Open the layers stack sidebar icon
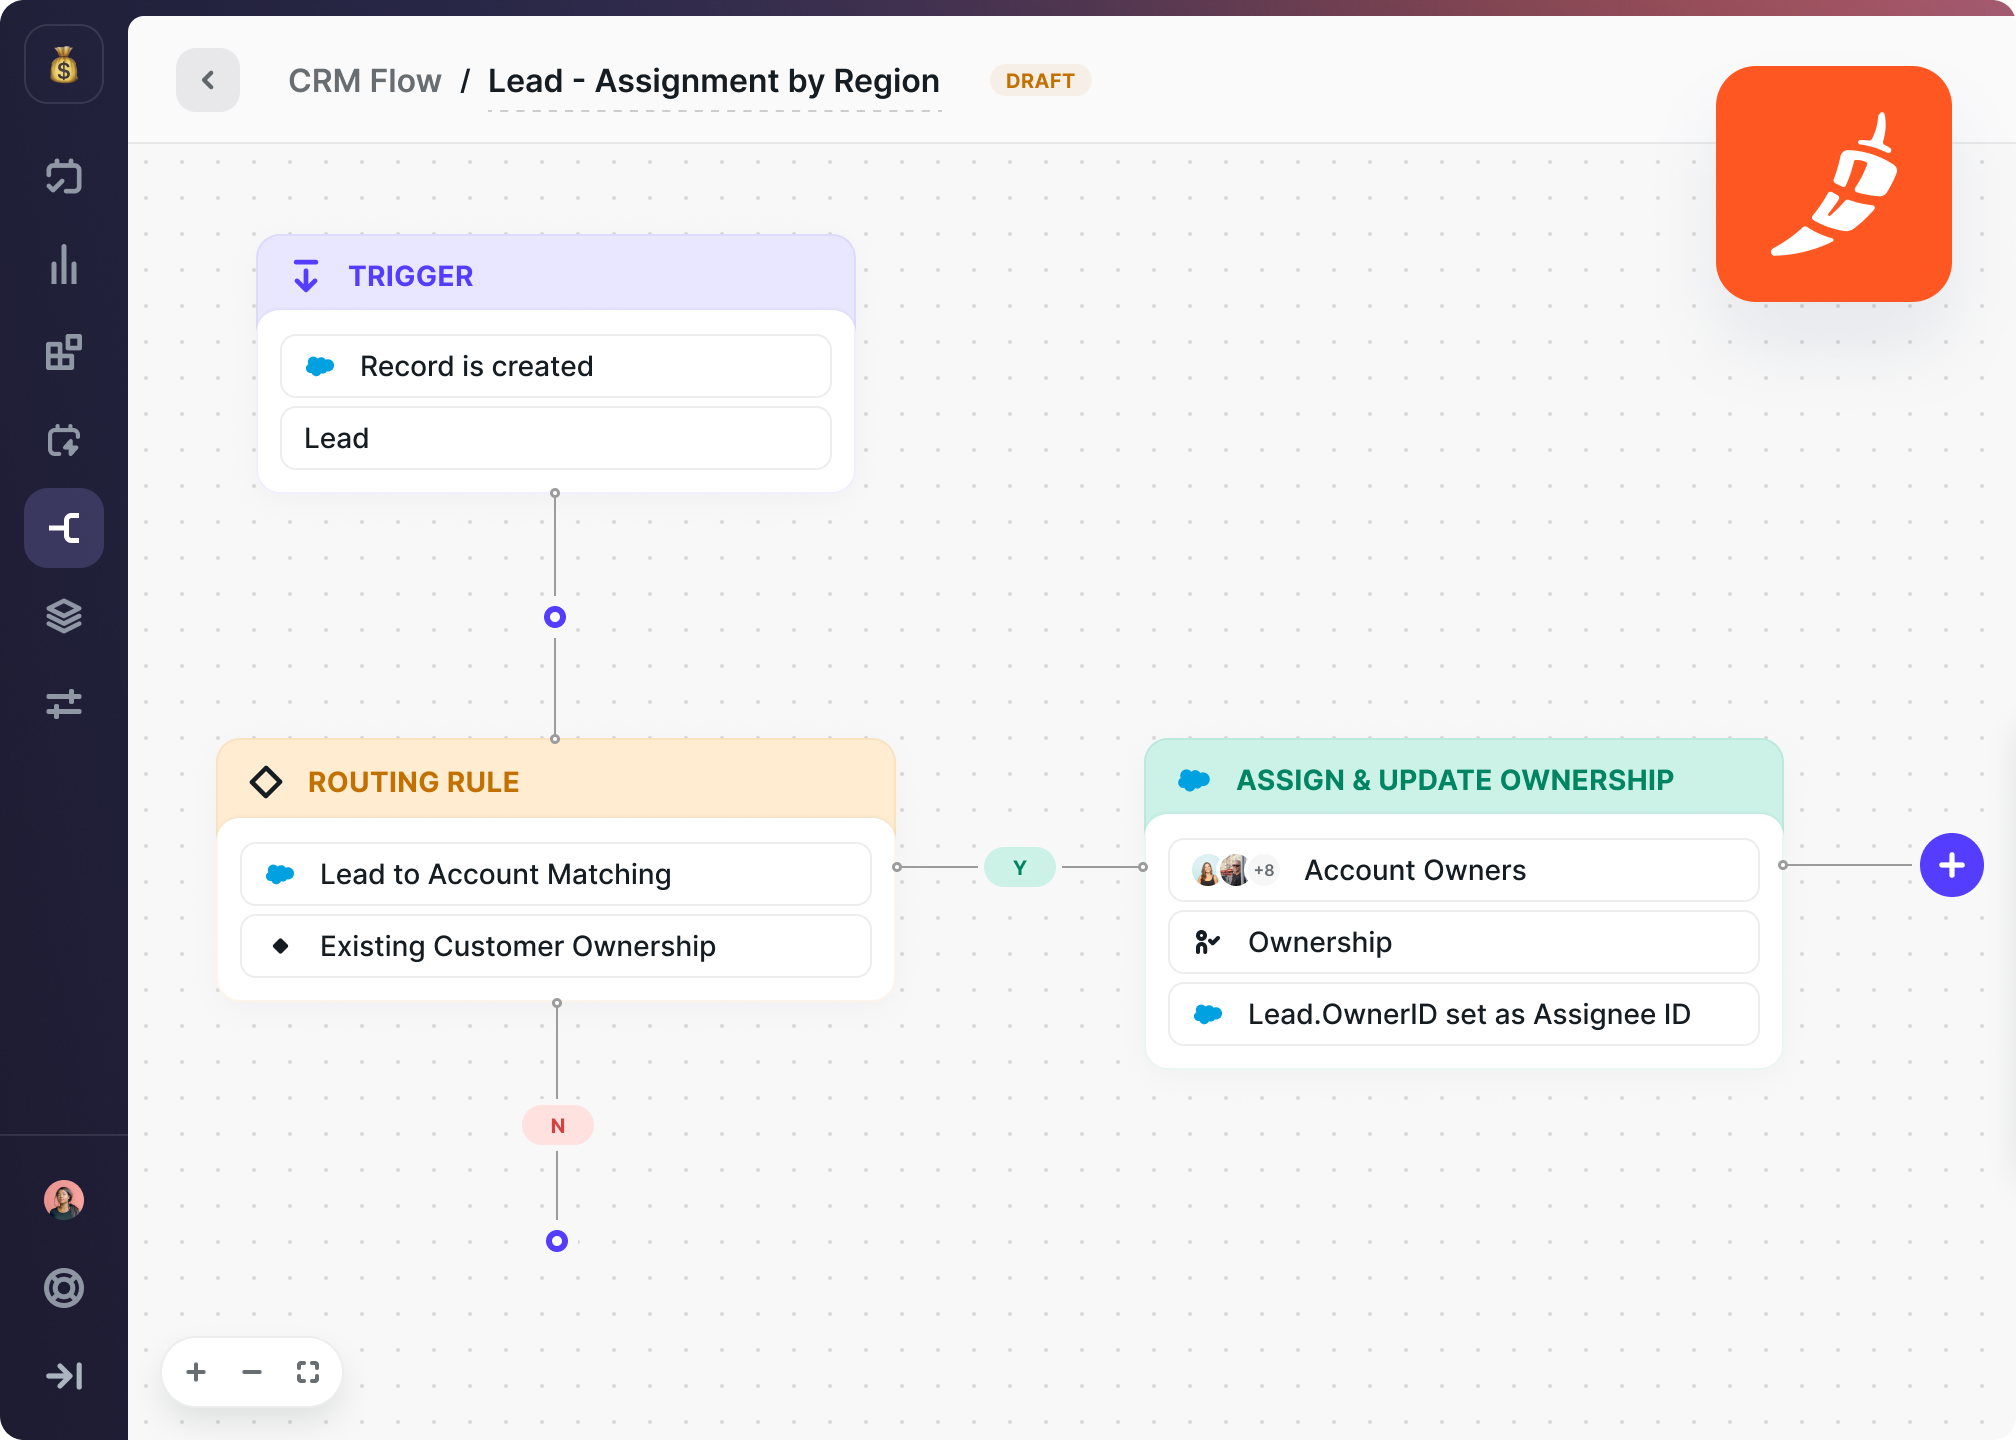Image resolution: width=2016 pixels, height=1440 pixels. (64, 616)
